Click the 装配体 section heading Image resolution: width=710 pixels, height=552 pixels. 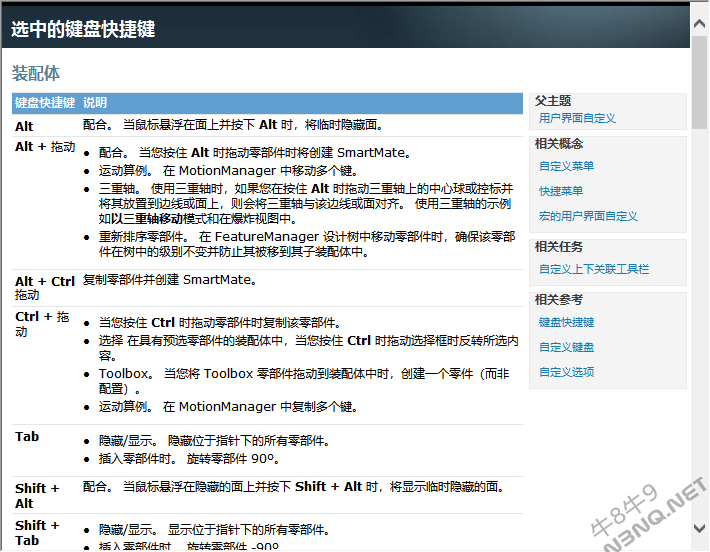tap(36, 73)
